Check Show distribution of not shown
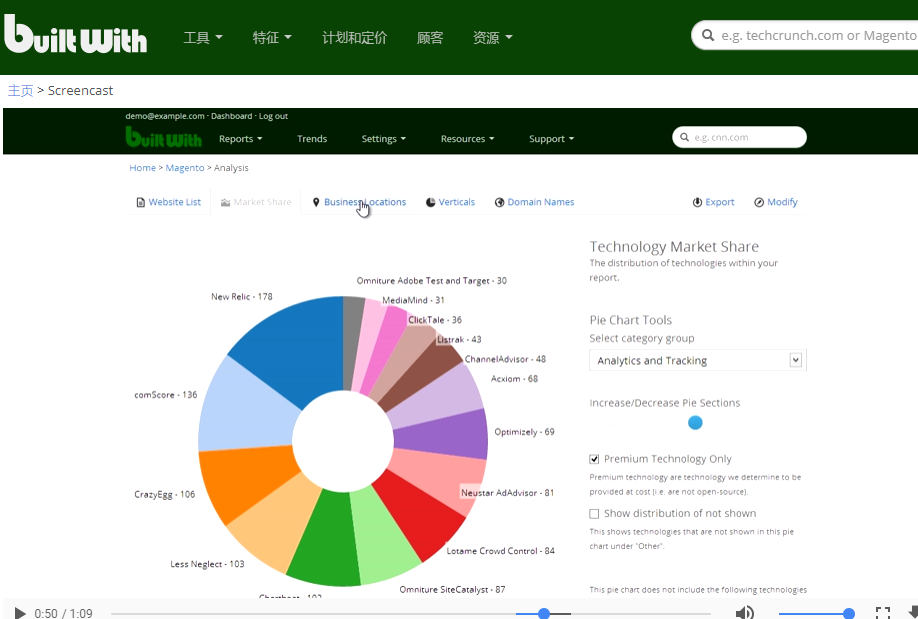The height and width of the screenshot is (619, 918). pos(594,514)
